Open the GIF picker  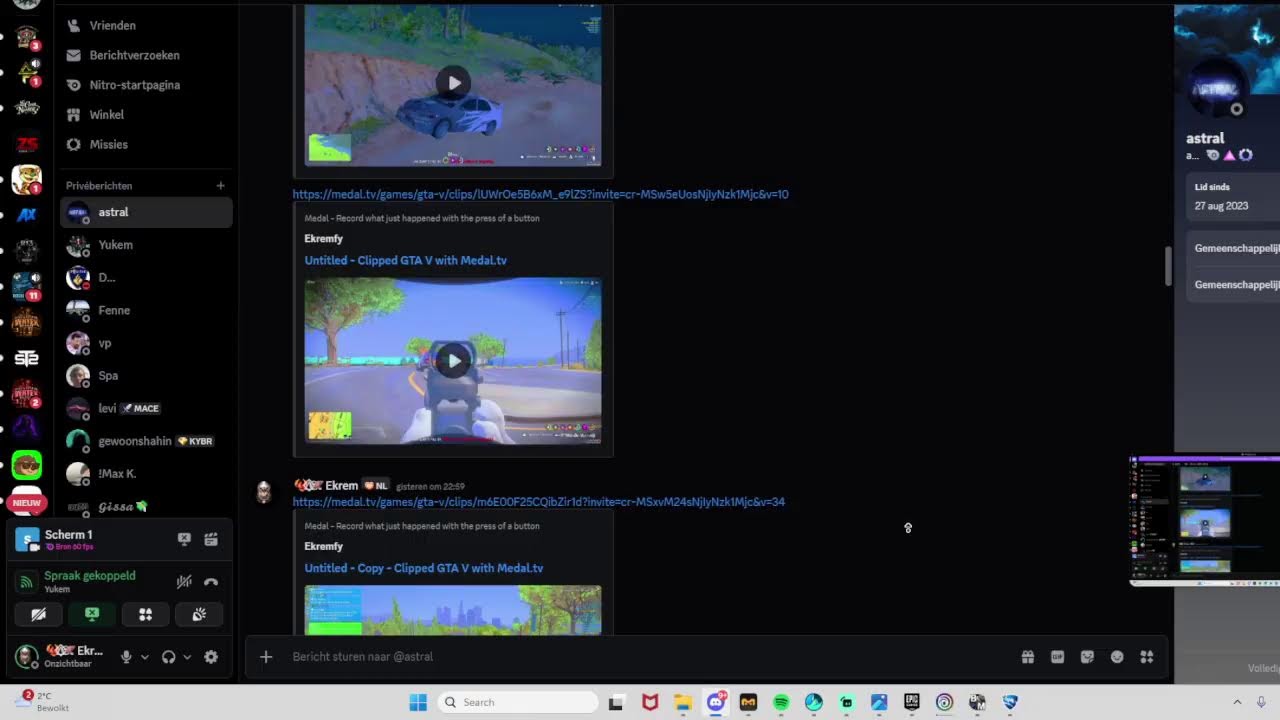(1057, 657)
